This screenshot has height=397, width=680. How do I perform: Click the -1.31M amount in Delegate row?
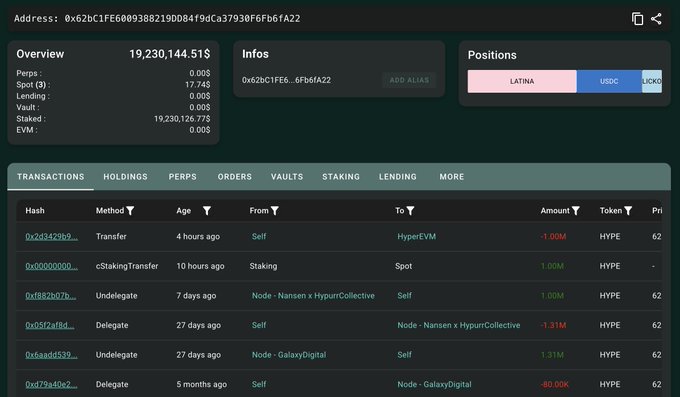[x=553, y=325]
